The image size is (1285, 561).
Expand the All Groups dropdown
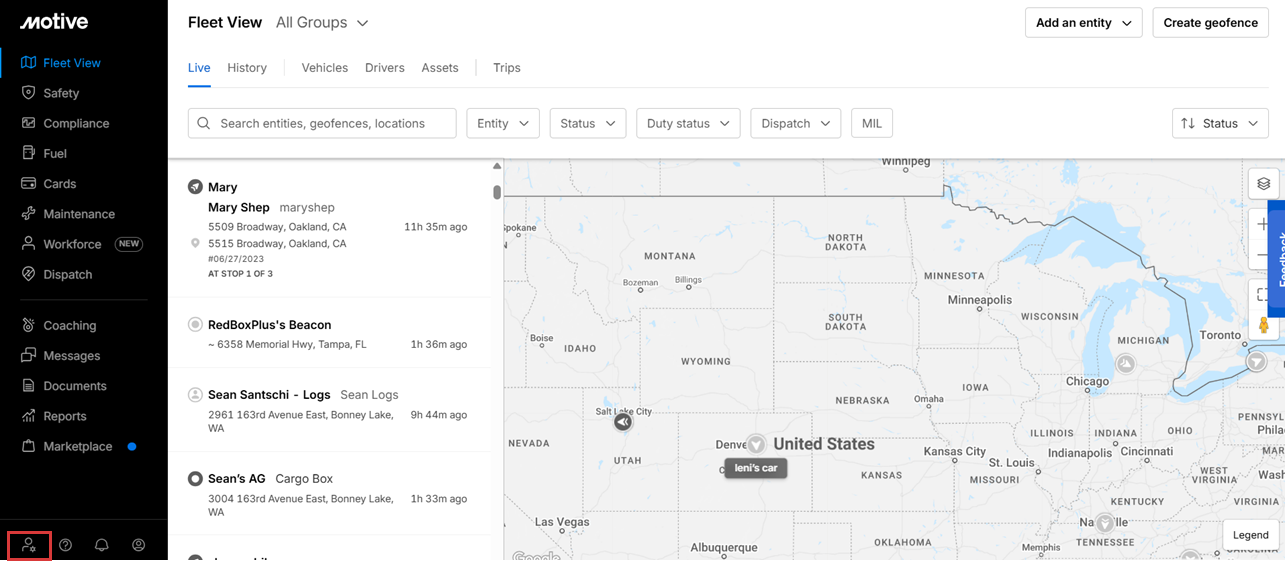point(322,22)
